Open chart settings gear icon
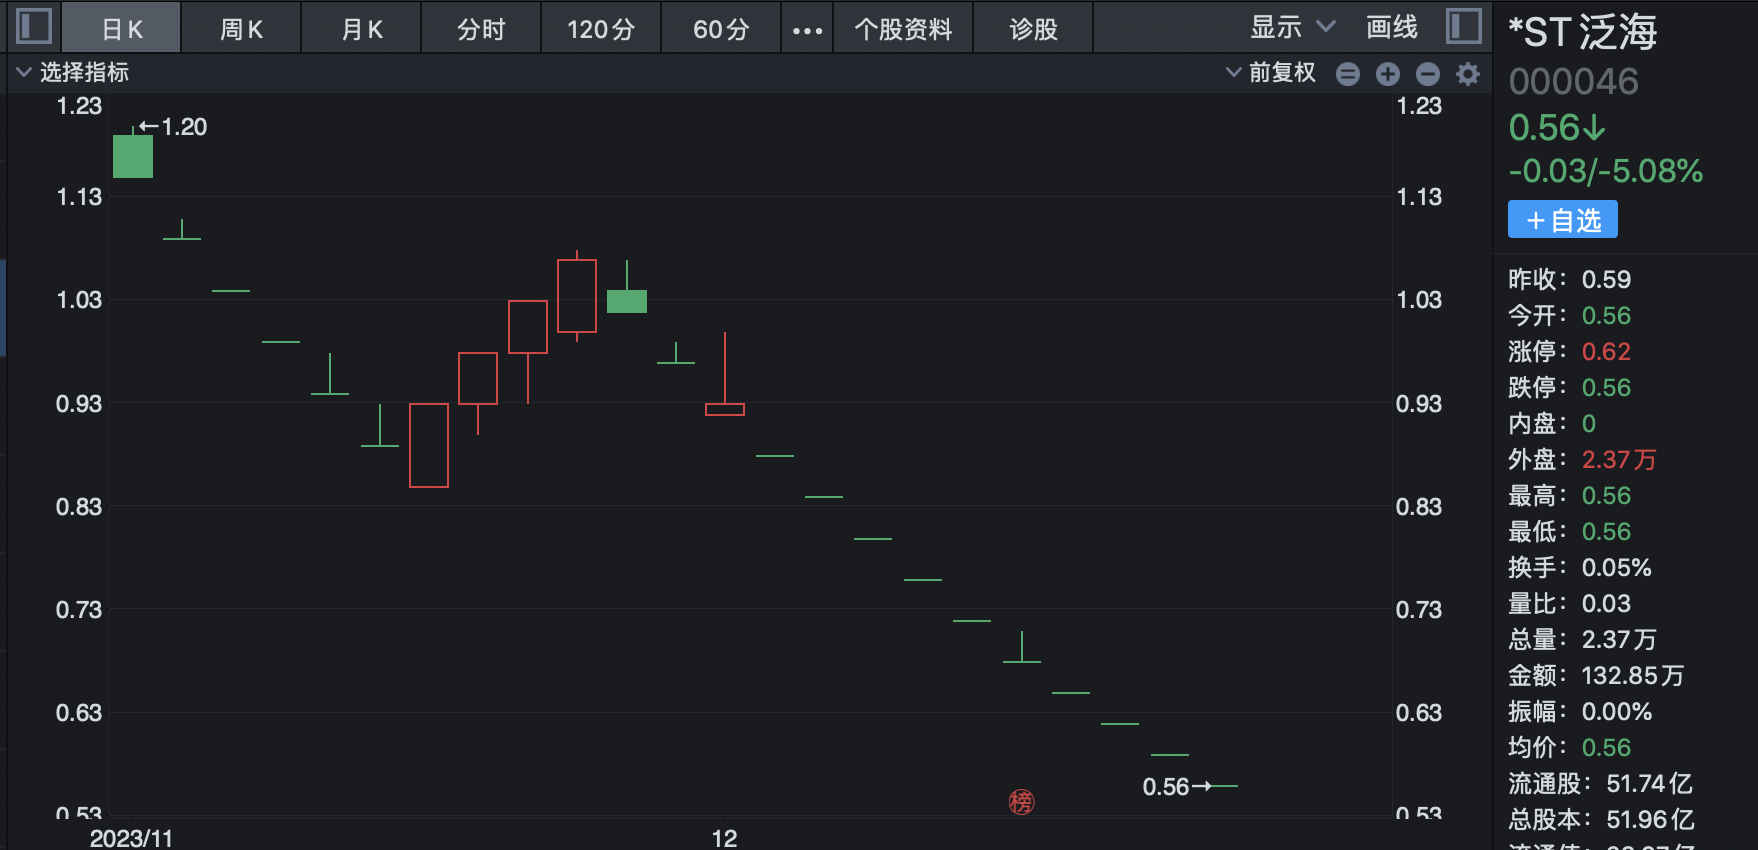Viewport: 1758px width, 850px height. pyautogui.click(x=1467, y=74)
